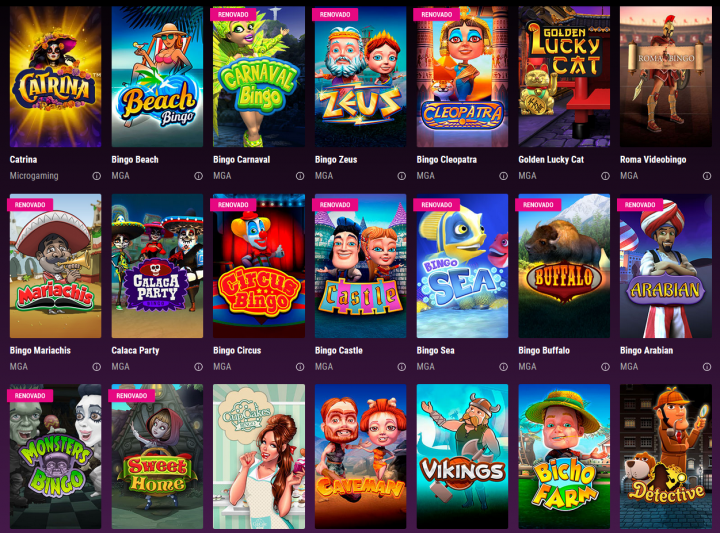Viewport: 720px width, 533px height.
Task: Click info icon for Bingo Sea
Action: click(503, 367)
